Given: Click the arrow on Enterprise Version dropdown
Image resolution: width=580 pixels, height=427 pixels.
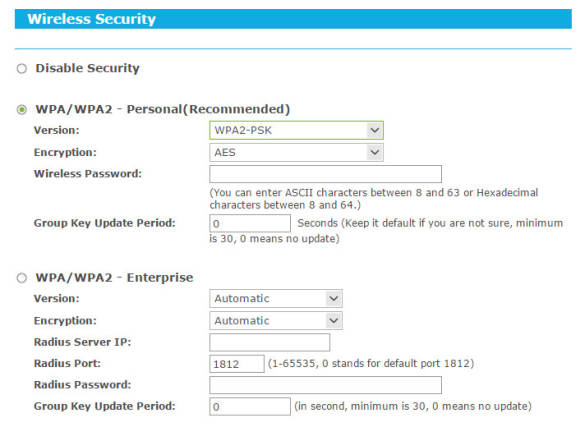Looking at the screenshot, I should click(x=334, y=299).
